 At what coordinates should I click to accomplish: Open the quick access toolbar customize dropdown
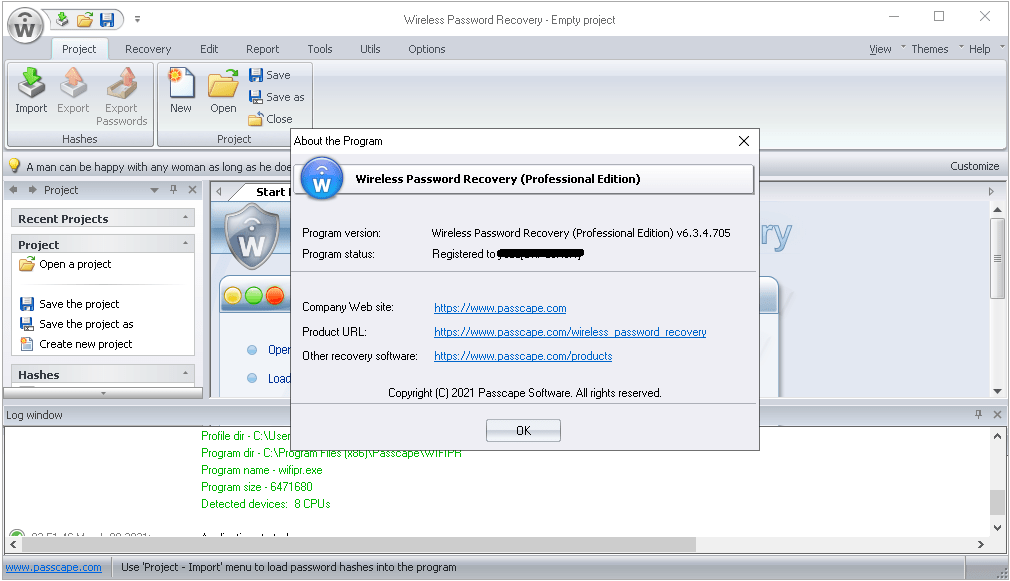pos(137,19)
